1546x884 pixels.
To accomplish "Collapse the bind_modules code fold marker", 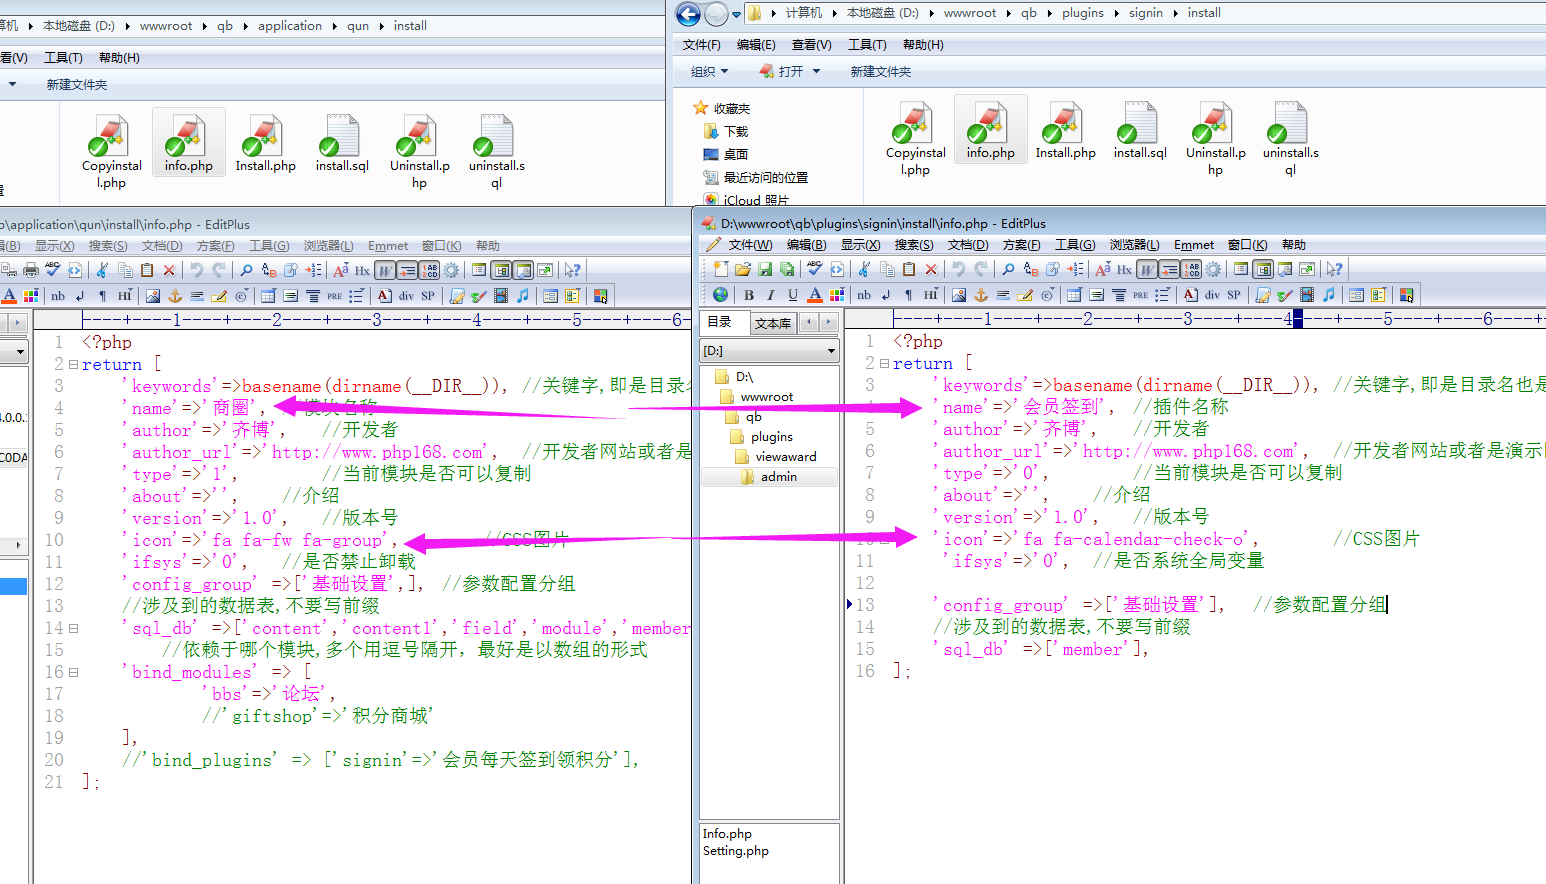I will click(73, 672).
